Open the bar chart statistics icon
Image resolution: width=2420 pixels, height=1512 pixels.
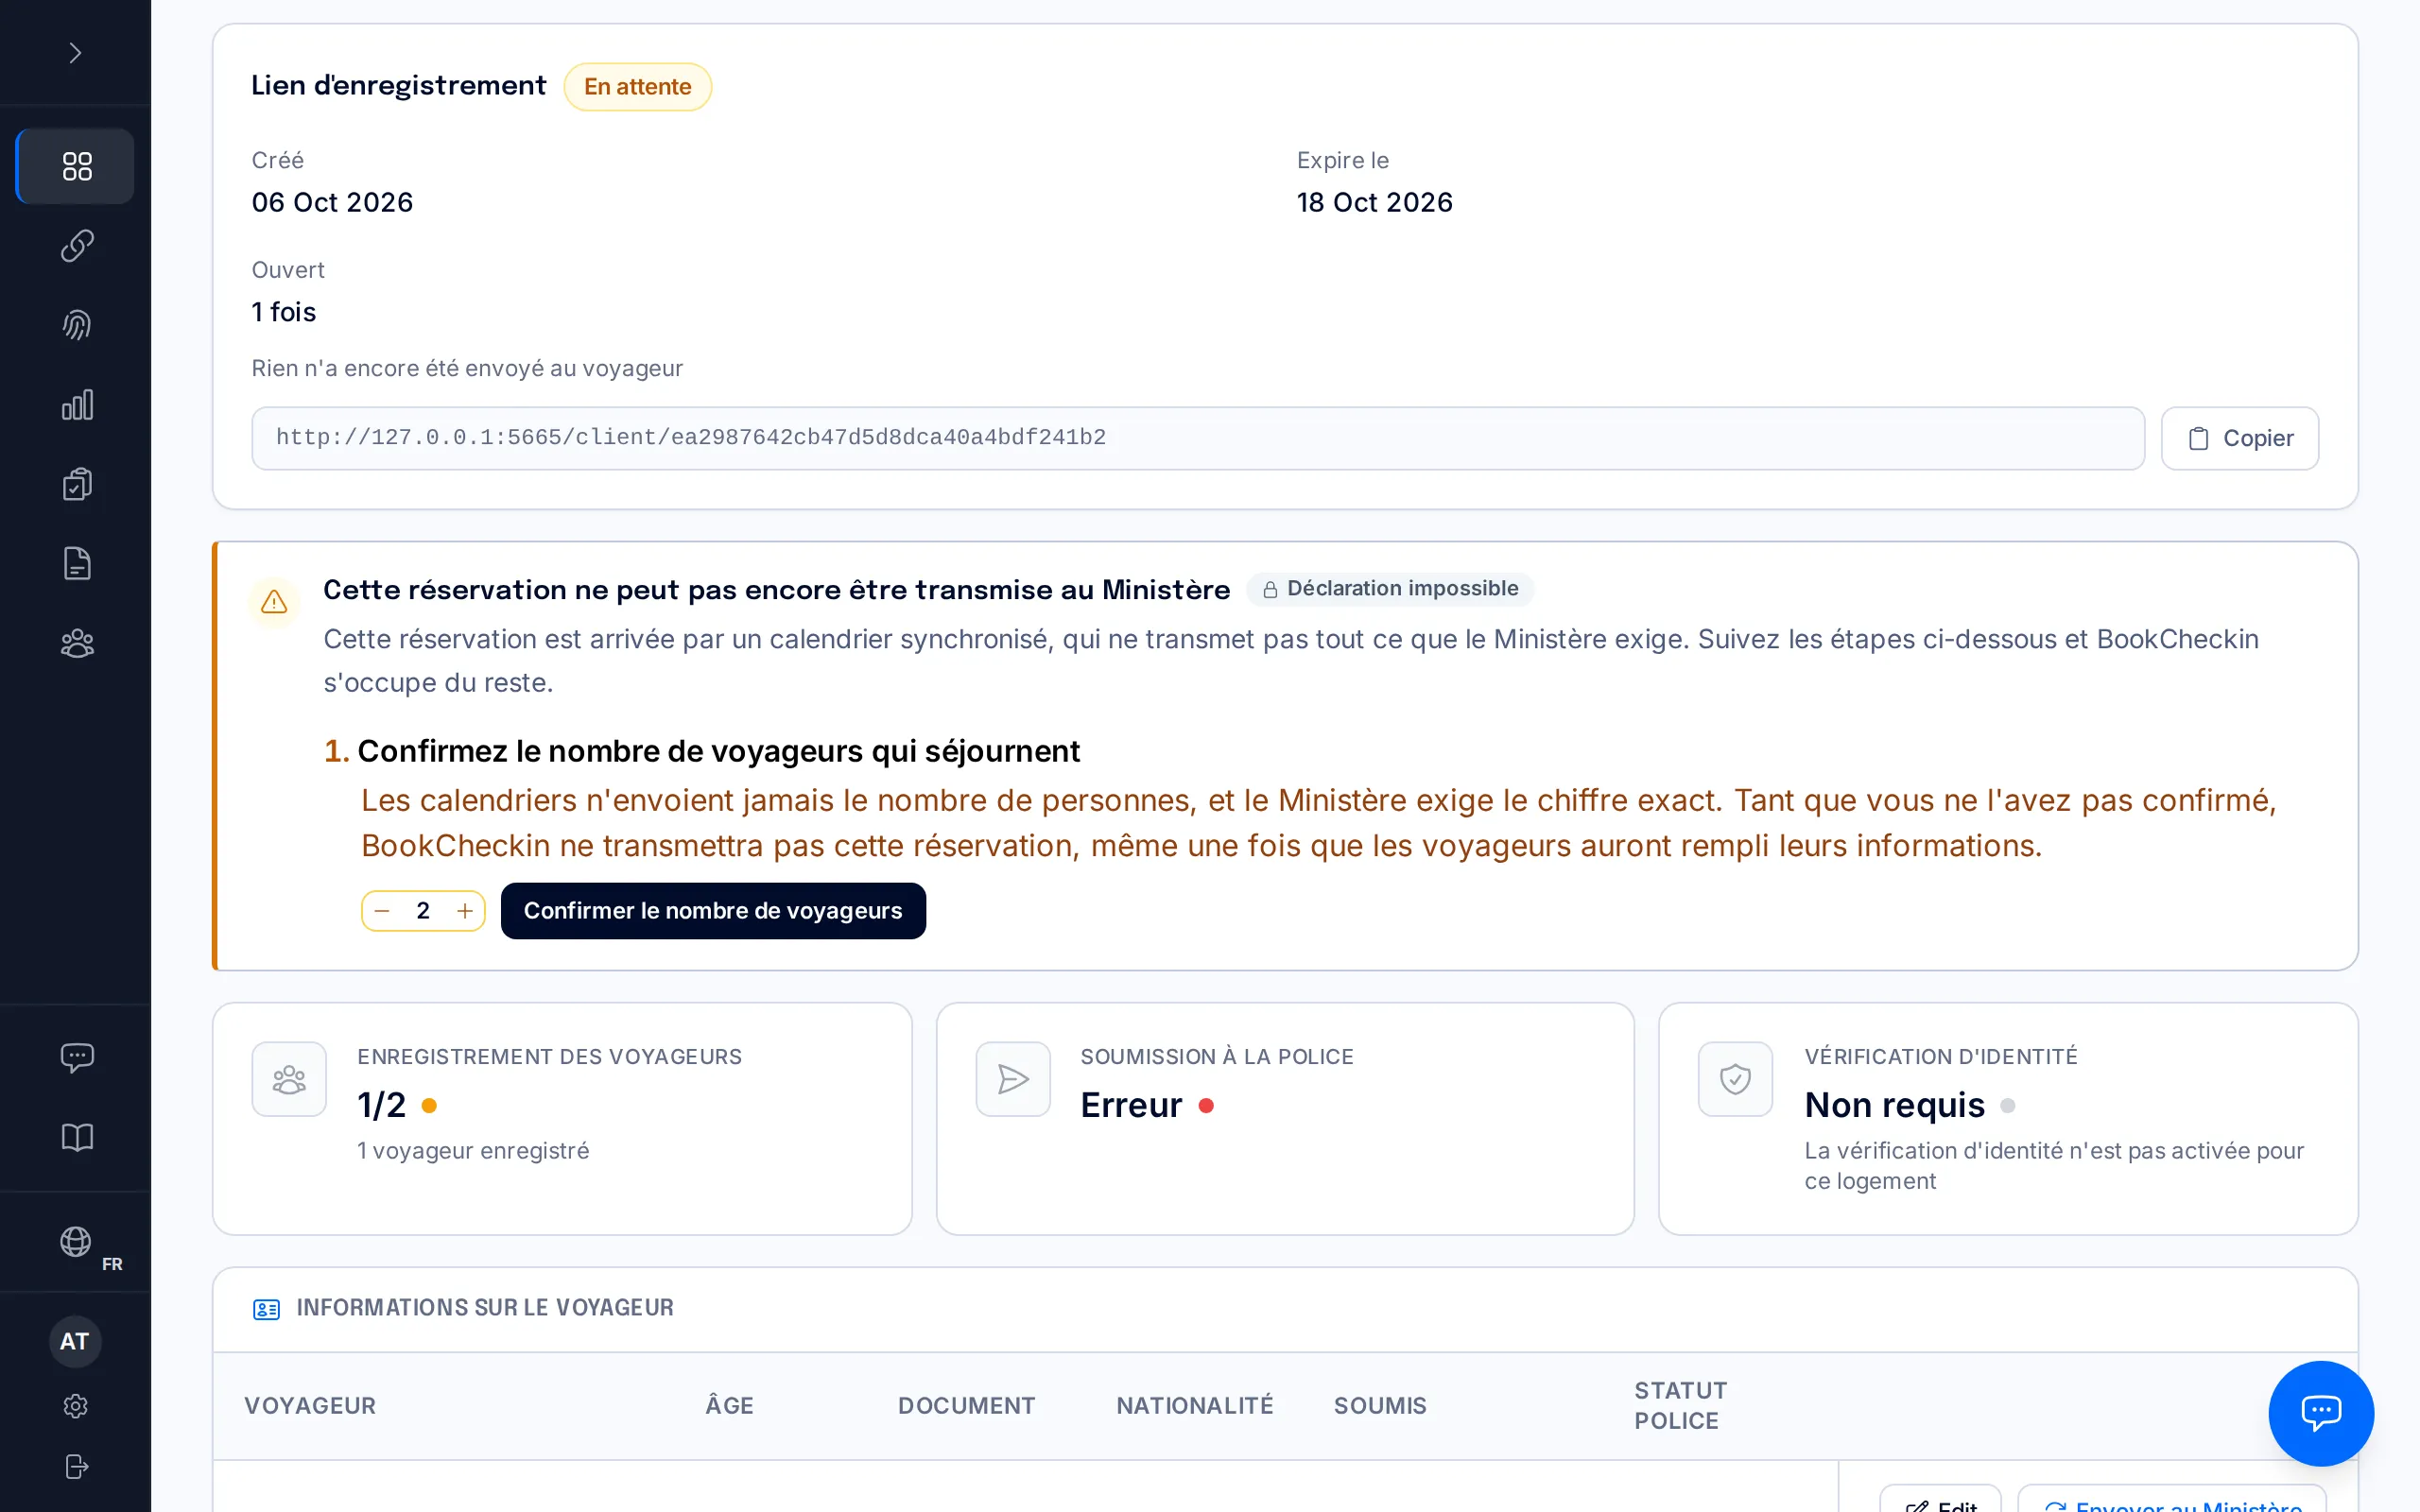pos(76,405)
